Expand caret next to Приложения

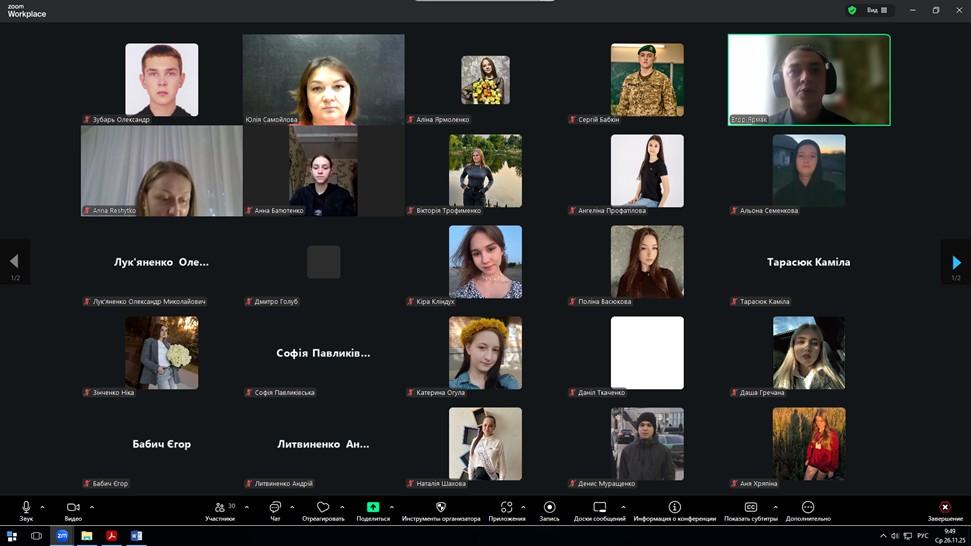click(x=523, y=507)
